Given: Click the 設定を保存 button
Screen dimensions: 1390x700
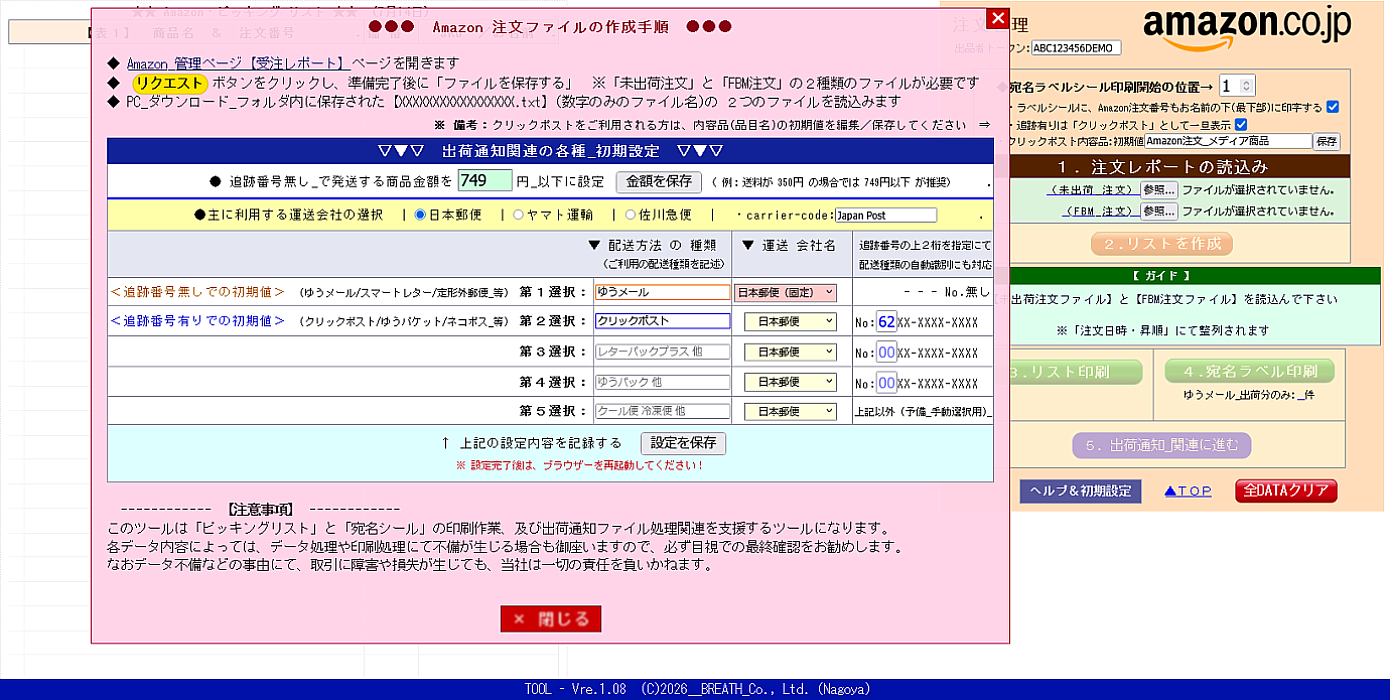Looking at the screenshot, I should pyautogui.click(x=683, y=443).
